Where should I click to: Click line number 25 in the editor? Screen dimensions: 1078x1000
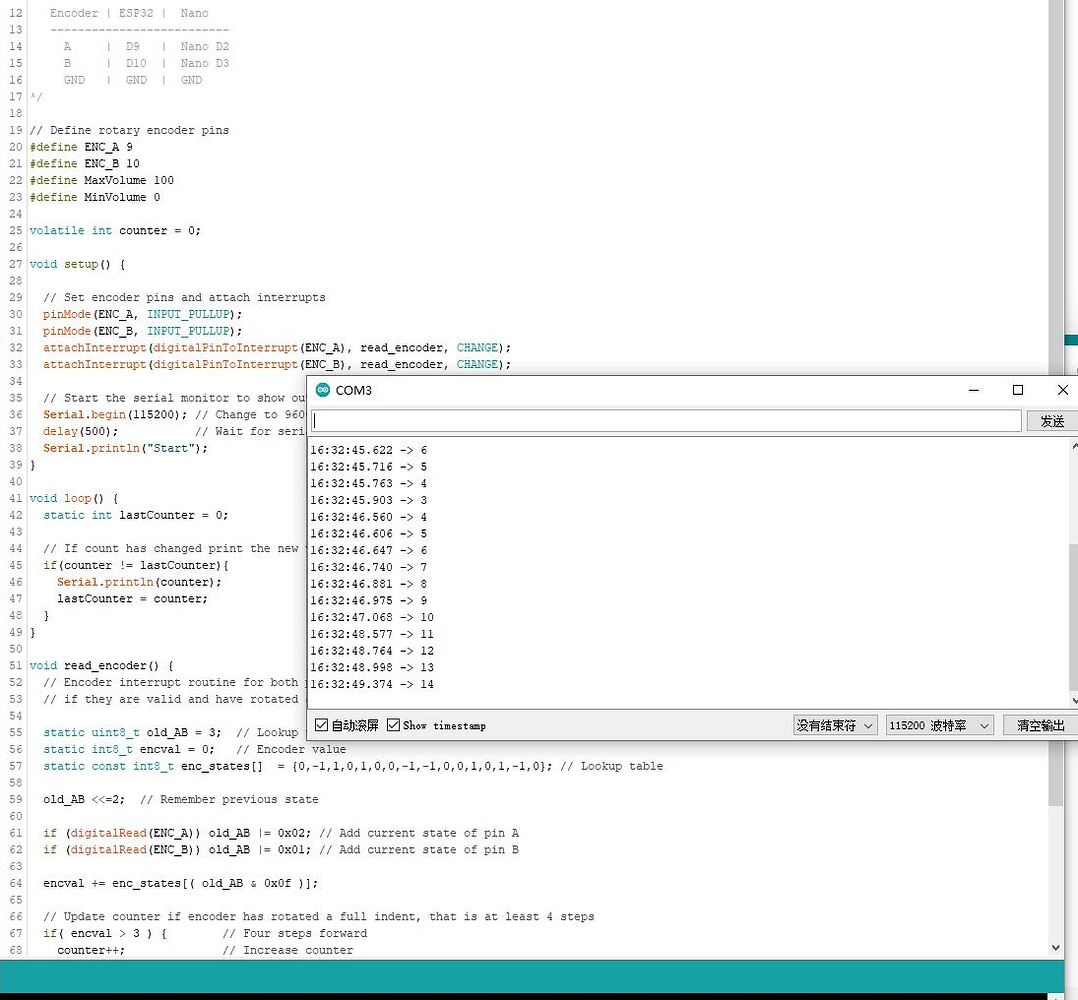(x=15, y=230)
